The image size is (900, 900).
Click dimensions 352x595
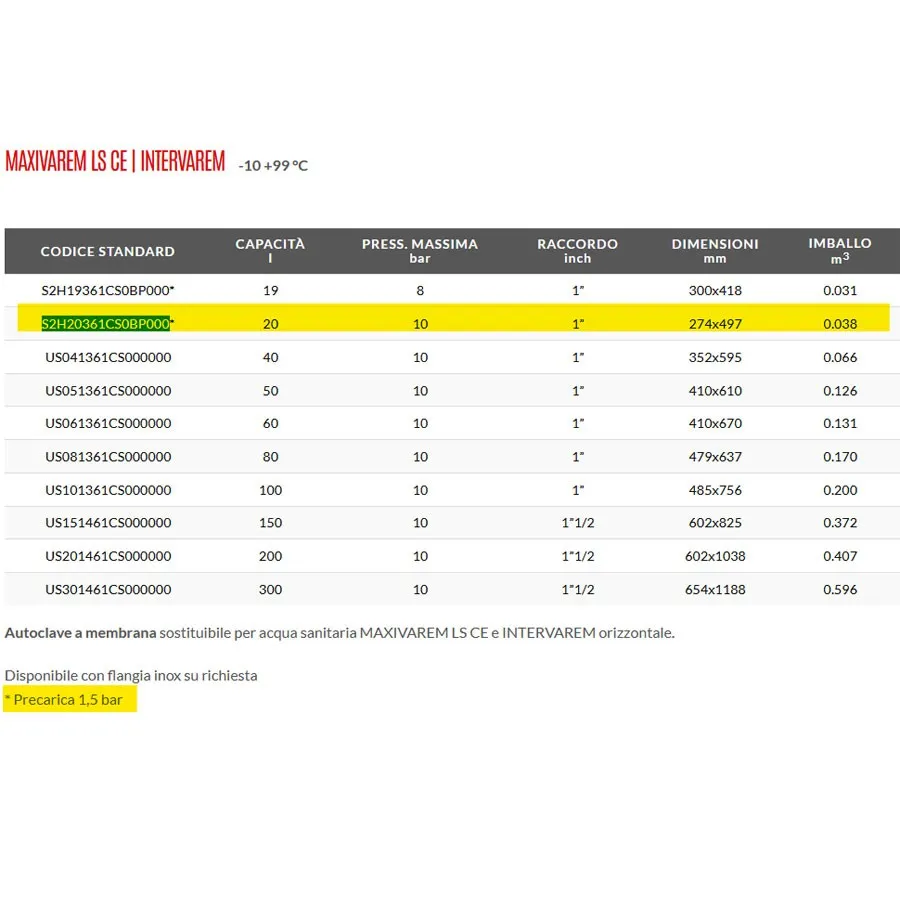pos(715,358)
